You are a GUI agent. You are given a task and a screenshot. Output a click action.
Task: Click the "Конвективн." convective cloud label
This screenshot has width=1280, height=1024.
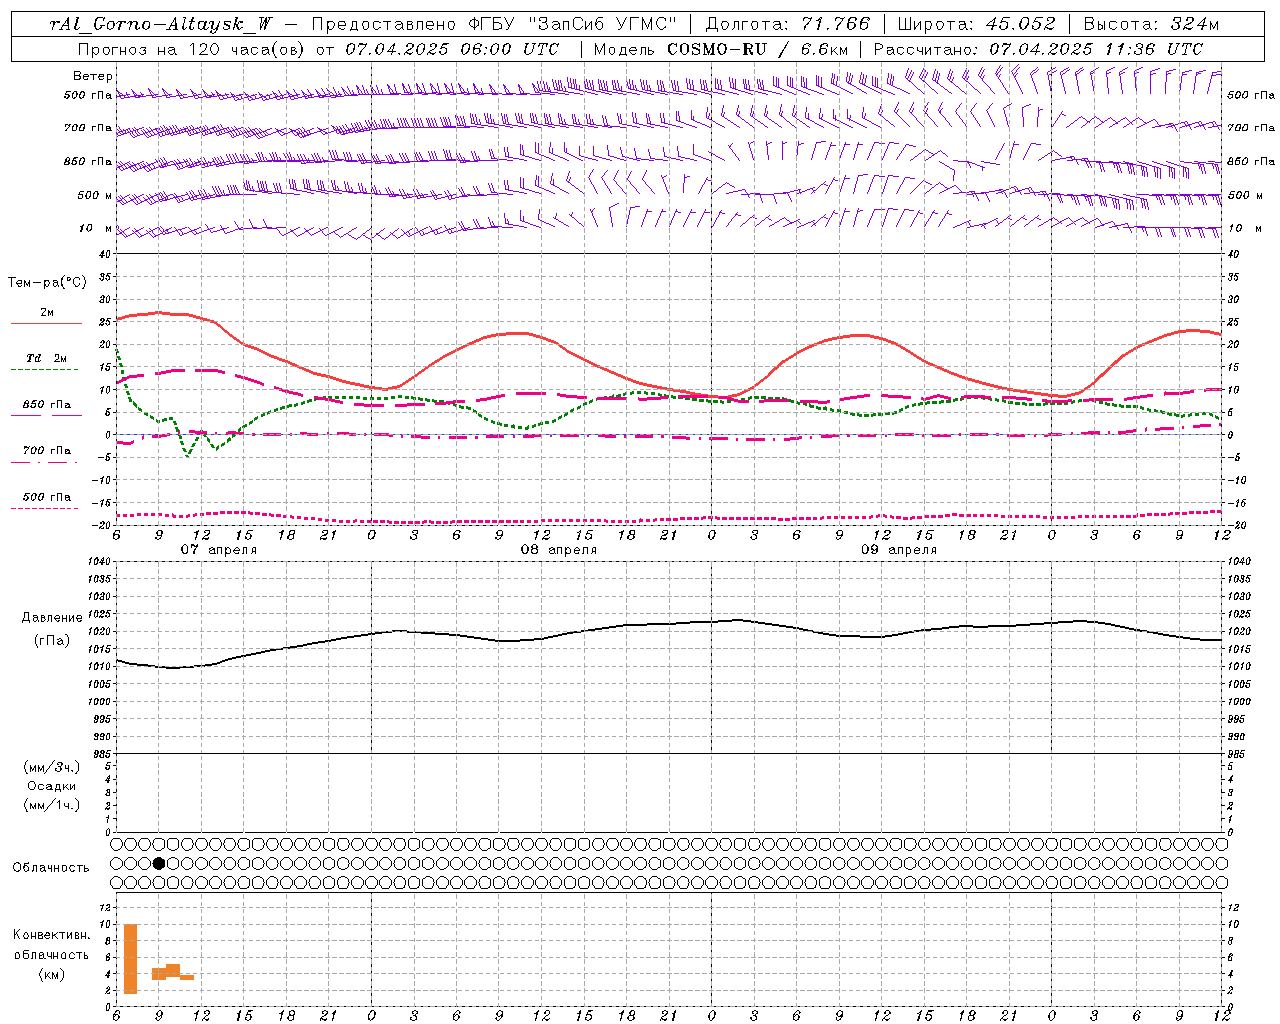click(x=51, y=935)
